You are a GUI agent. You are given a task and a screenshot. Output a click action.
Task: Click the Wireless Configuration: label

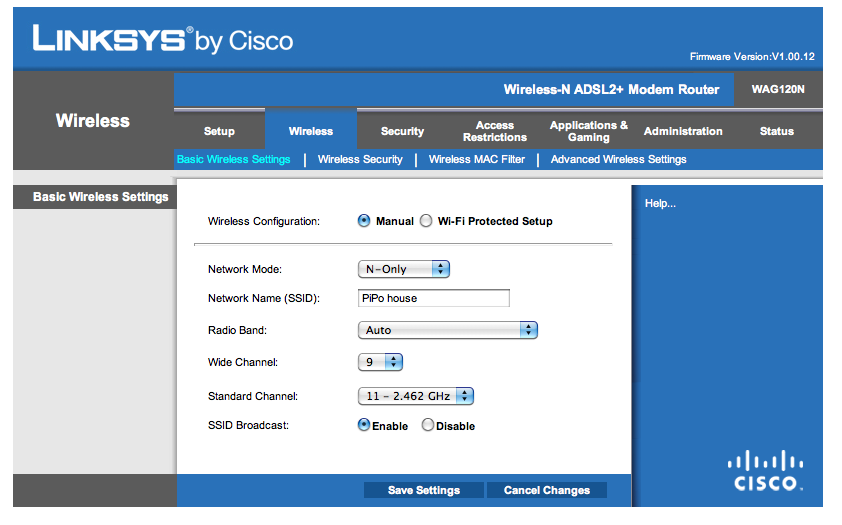[264, 221]
